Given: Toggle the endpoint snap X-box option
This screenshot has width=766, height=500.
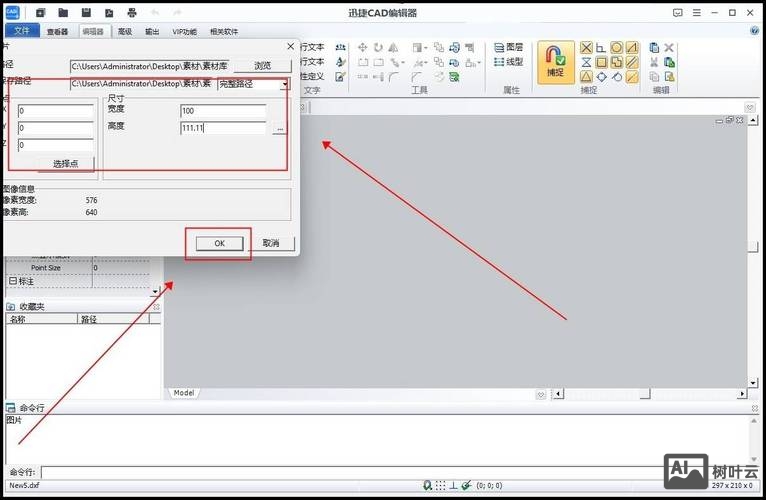Looking at the screenshot, I should (587, 47).
